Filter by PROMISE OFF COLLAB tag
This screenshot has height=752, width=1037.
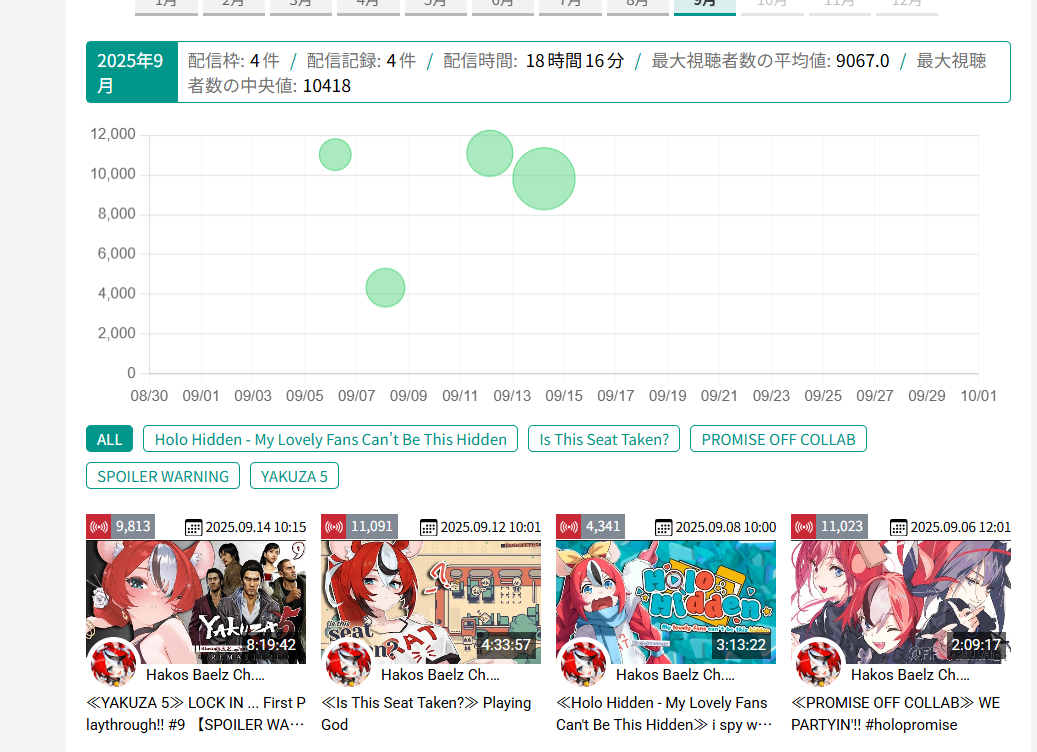(778, 439)
